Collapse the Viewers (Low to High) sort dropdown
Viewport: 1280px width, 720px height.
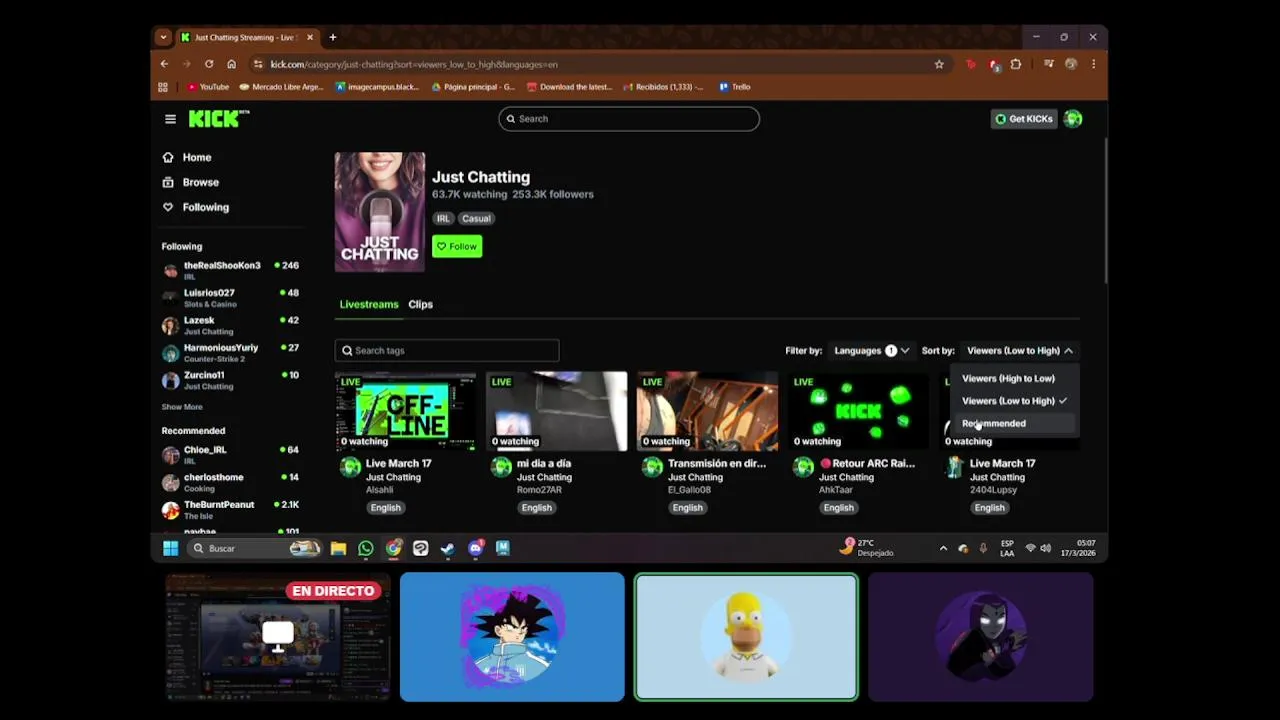1020,351
